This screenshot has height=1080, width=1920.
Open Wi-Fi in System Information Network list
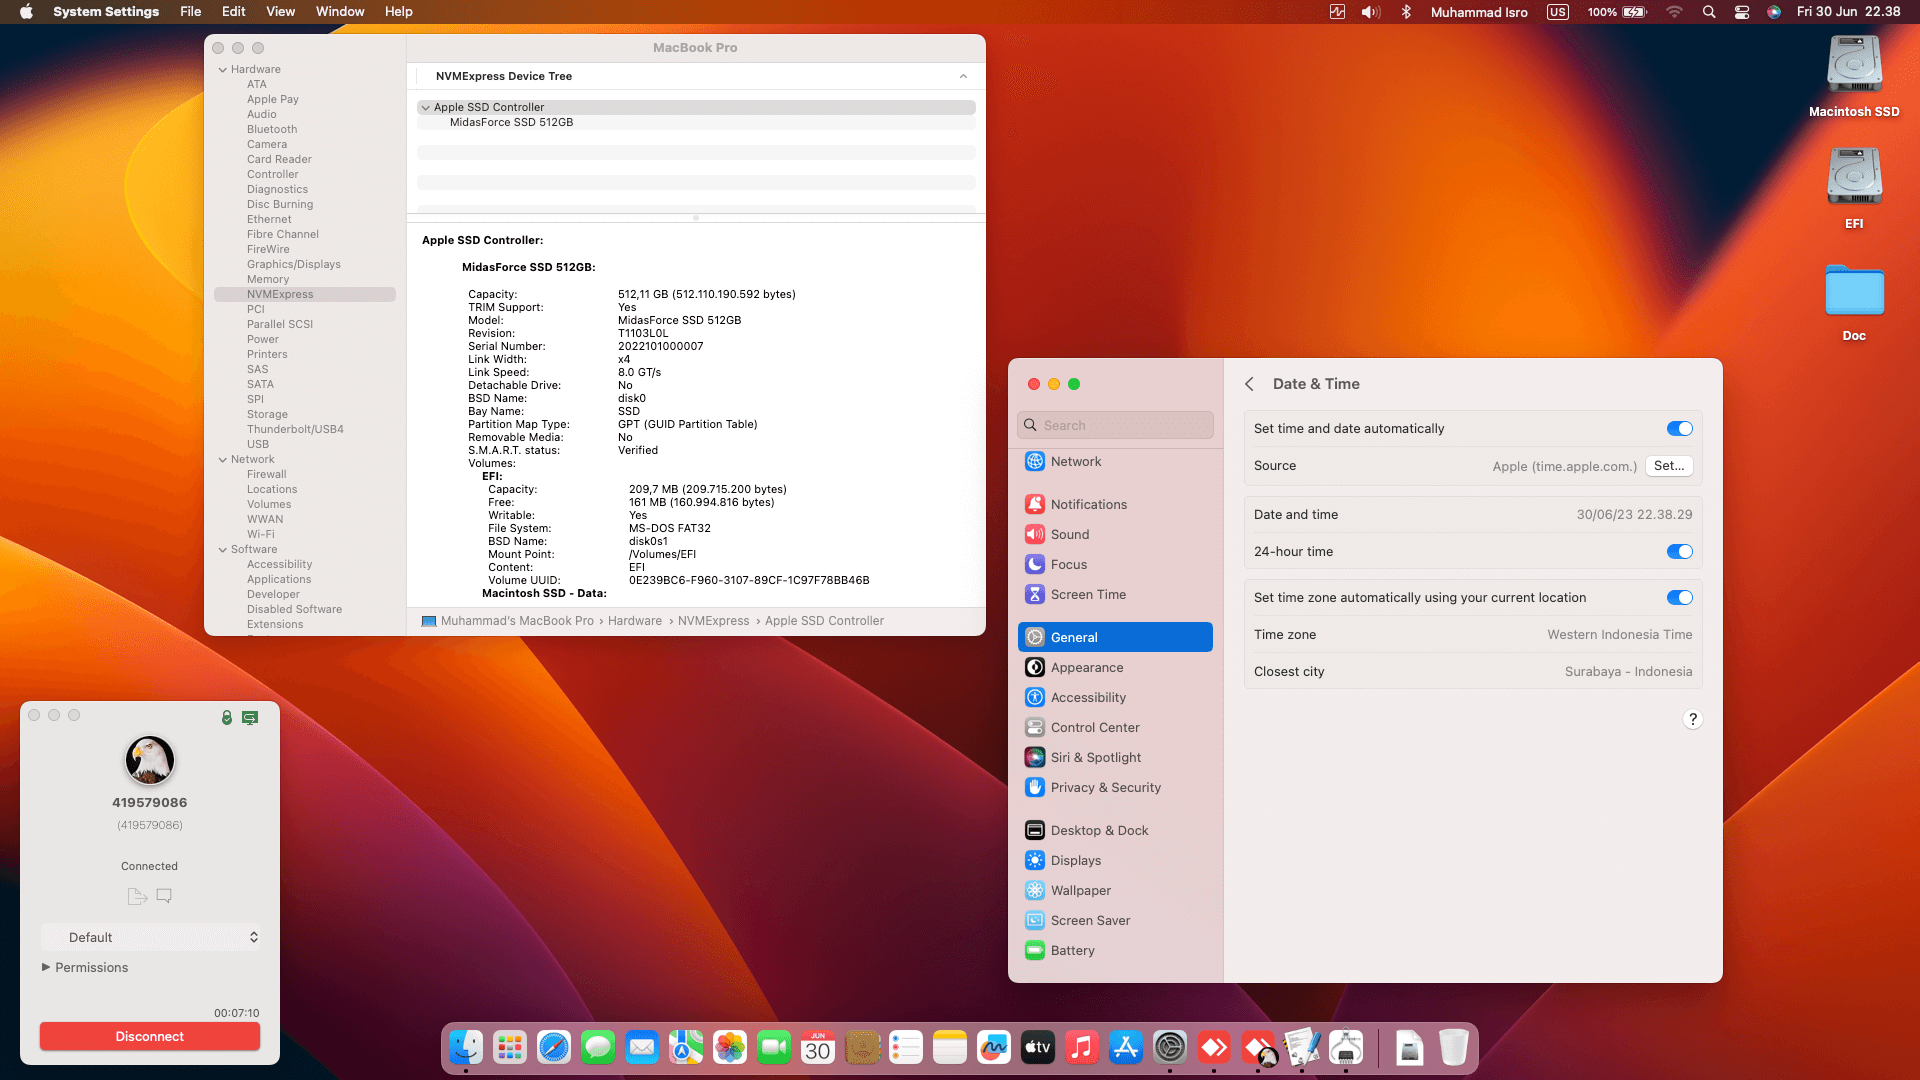pos(261,535)
